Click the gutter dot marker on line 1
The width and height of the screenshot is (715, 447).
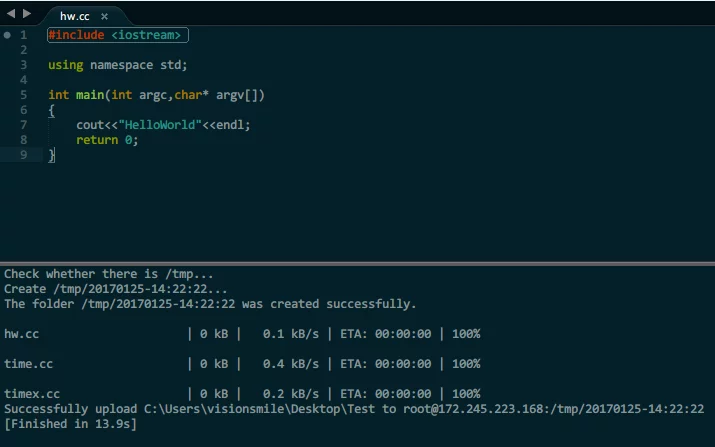7,35
